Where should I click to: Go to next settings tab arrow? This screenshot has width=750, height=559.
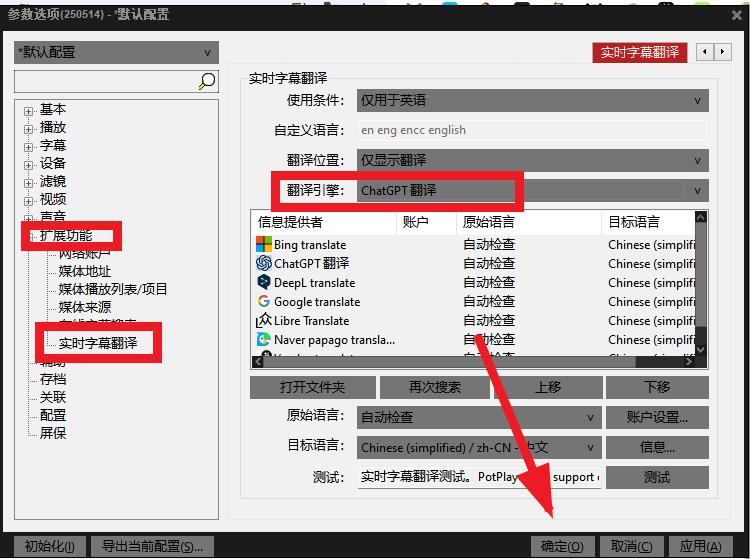[x=722, y=52]
